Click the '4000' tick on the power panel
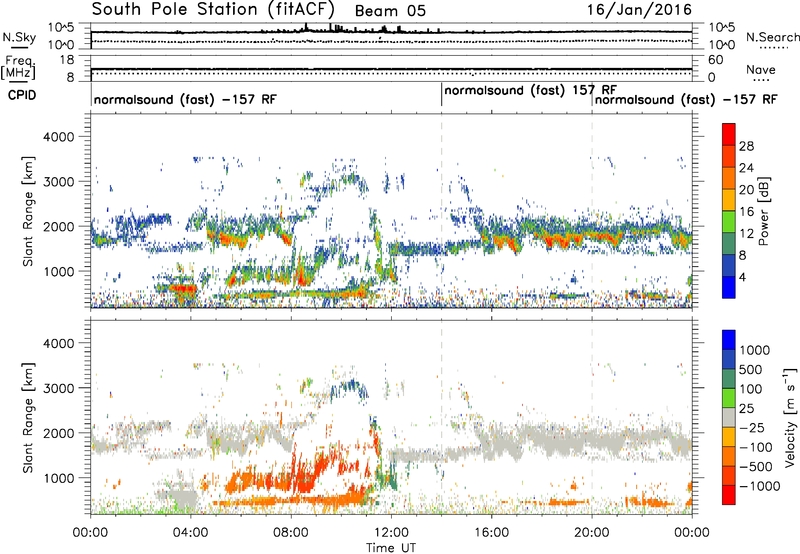 coord(58,137)
